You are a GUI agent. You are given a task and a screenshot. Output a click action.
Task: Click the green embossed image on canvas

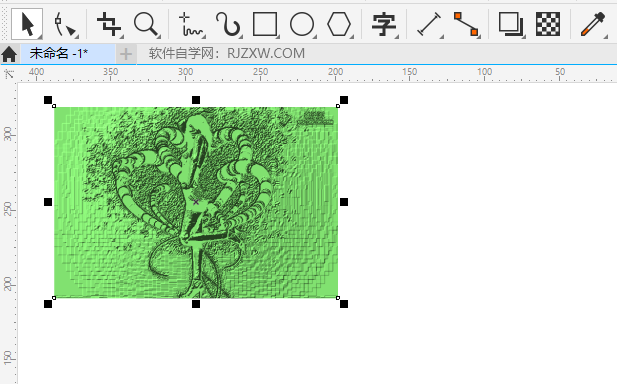coord(196,202)
